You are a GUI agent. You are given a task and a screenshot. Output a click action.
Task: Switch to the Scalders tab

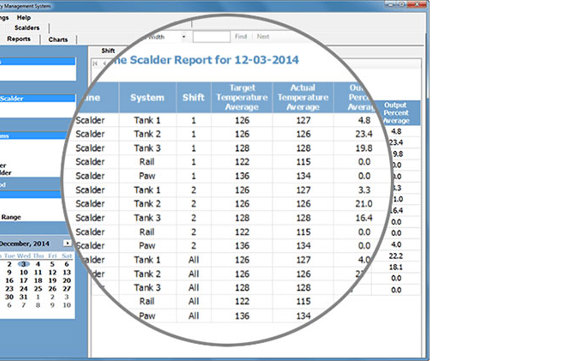tap(27, 28)
